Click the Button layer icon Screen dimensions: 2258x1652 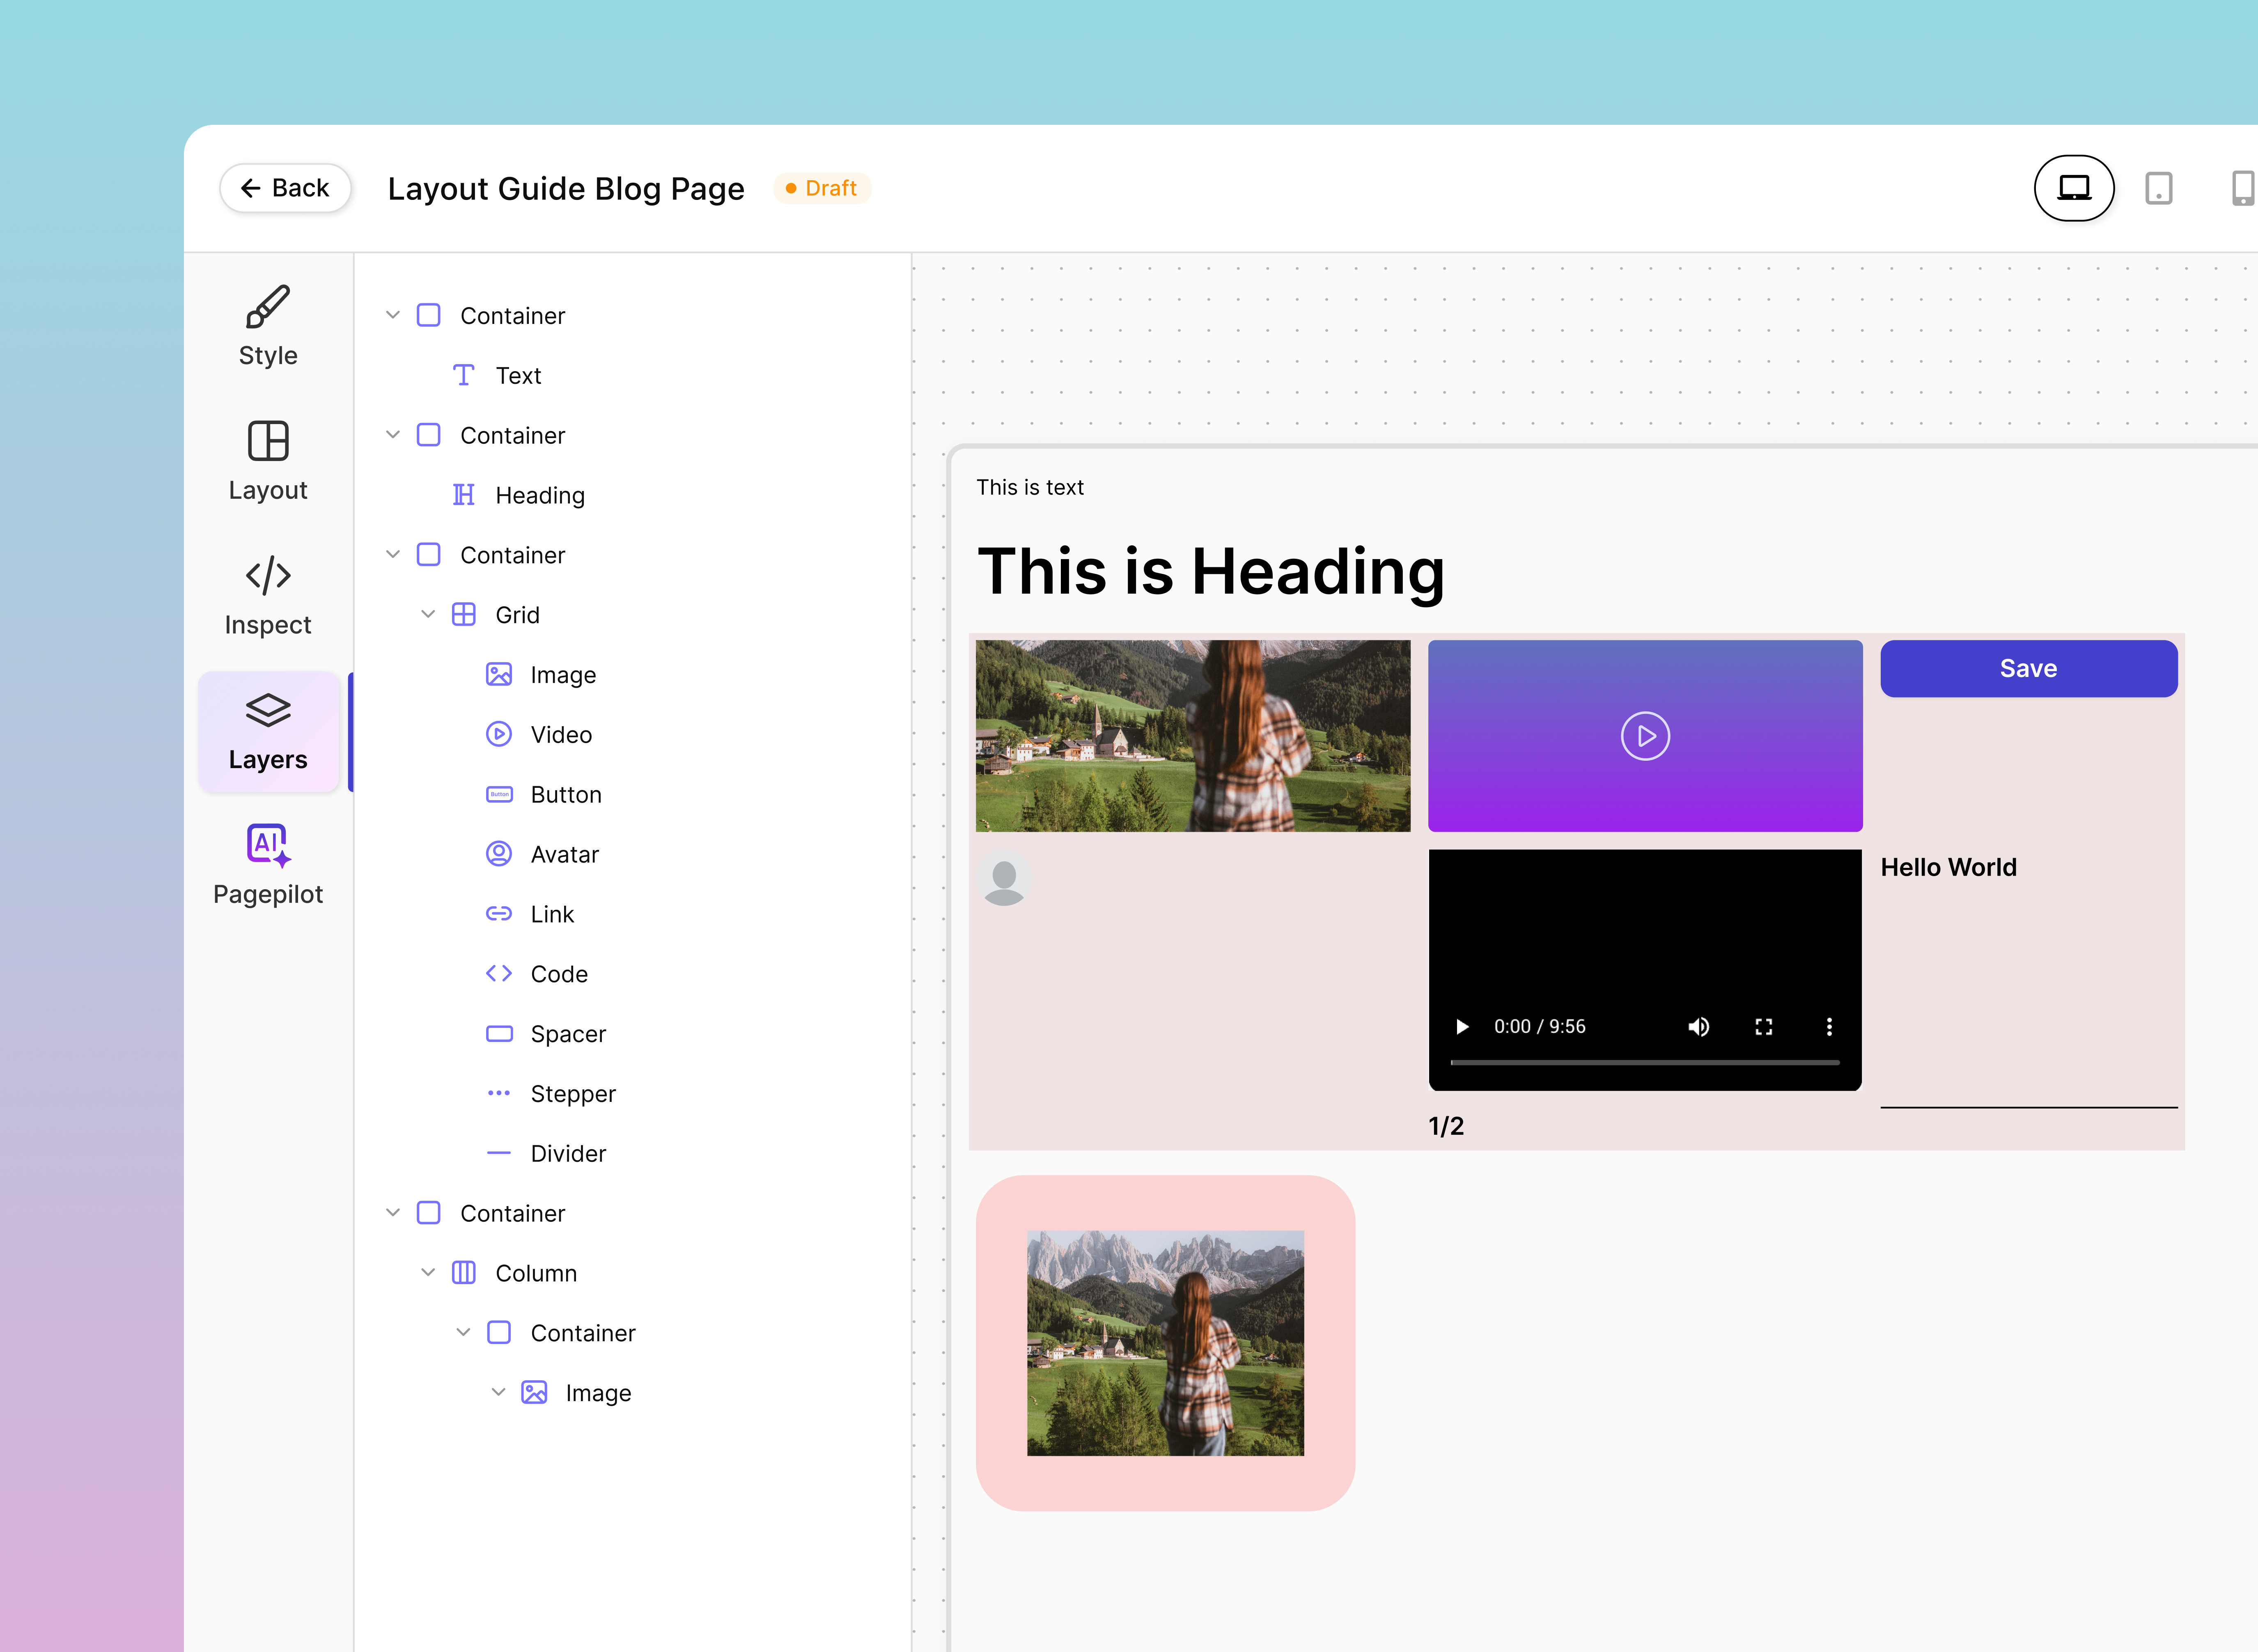click(499, 794)
